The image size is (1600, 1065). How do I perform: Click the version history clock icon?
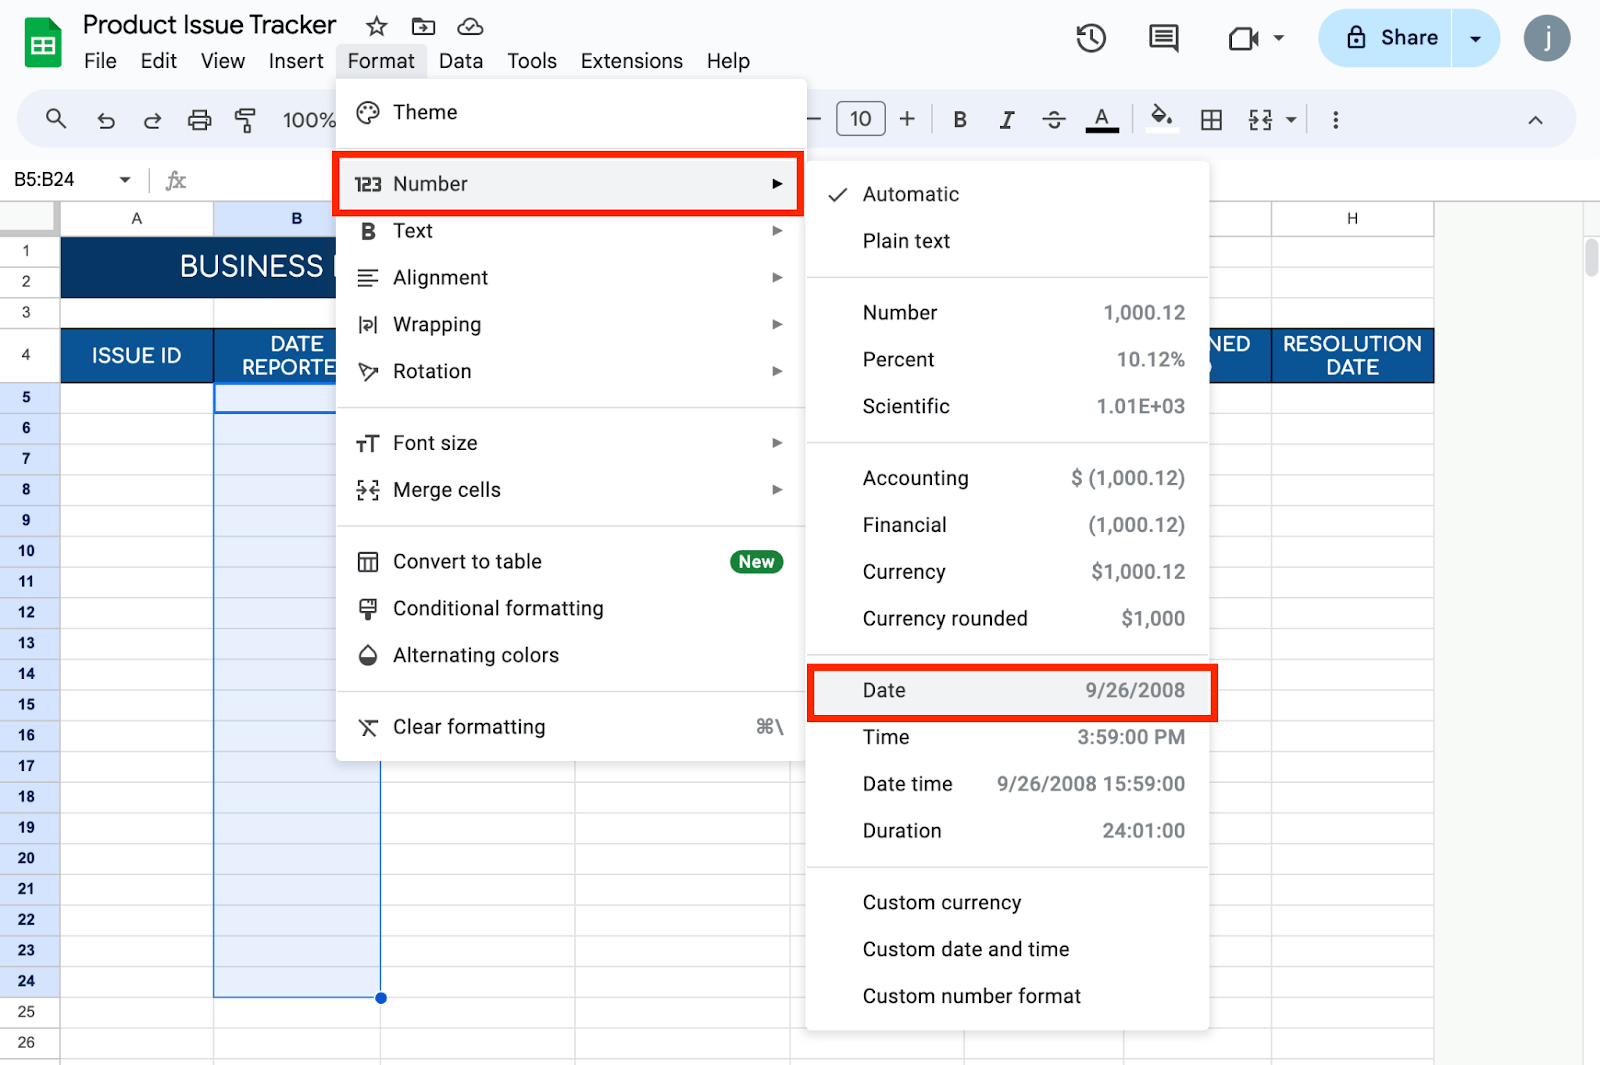1090,39
